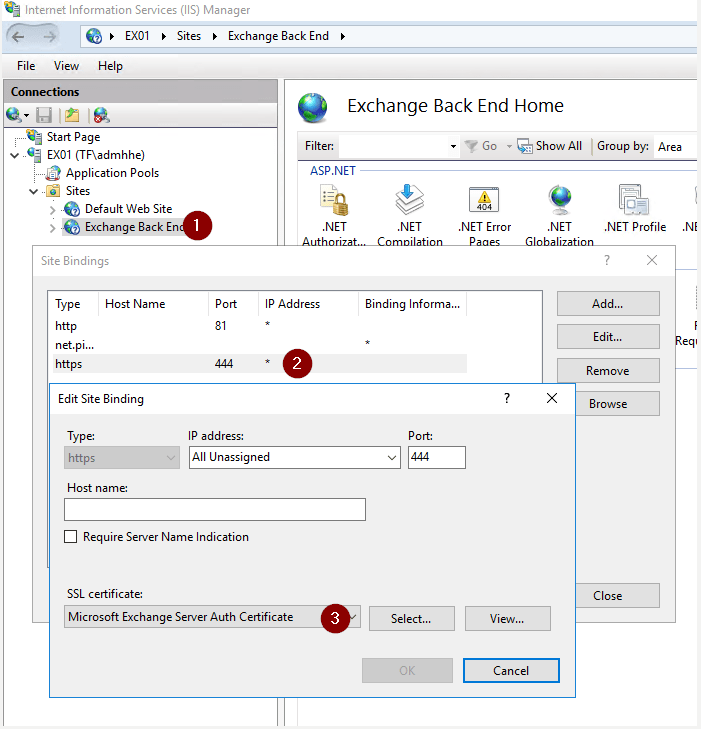This screenshot has width=701, height=729.
Task: Click Edit... in Site Bindings
Action: [x=608, y=337]
